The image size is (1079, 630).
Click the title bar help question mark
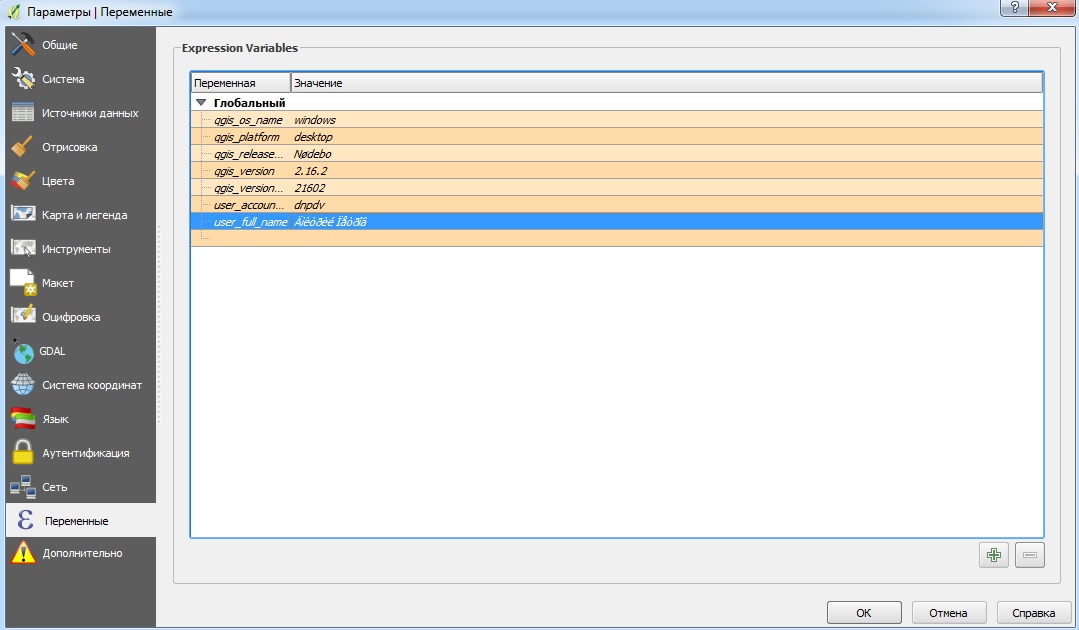pos(1014,7)
